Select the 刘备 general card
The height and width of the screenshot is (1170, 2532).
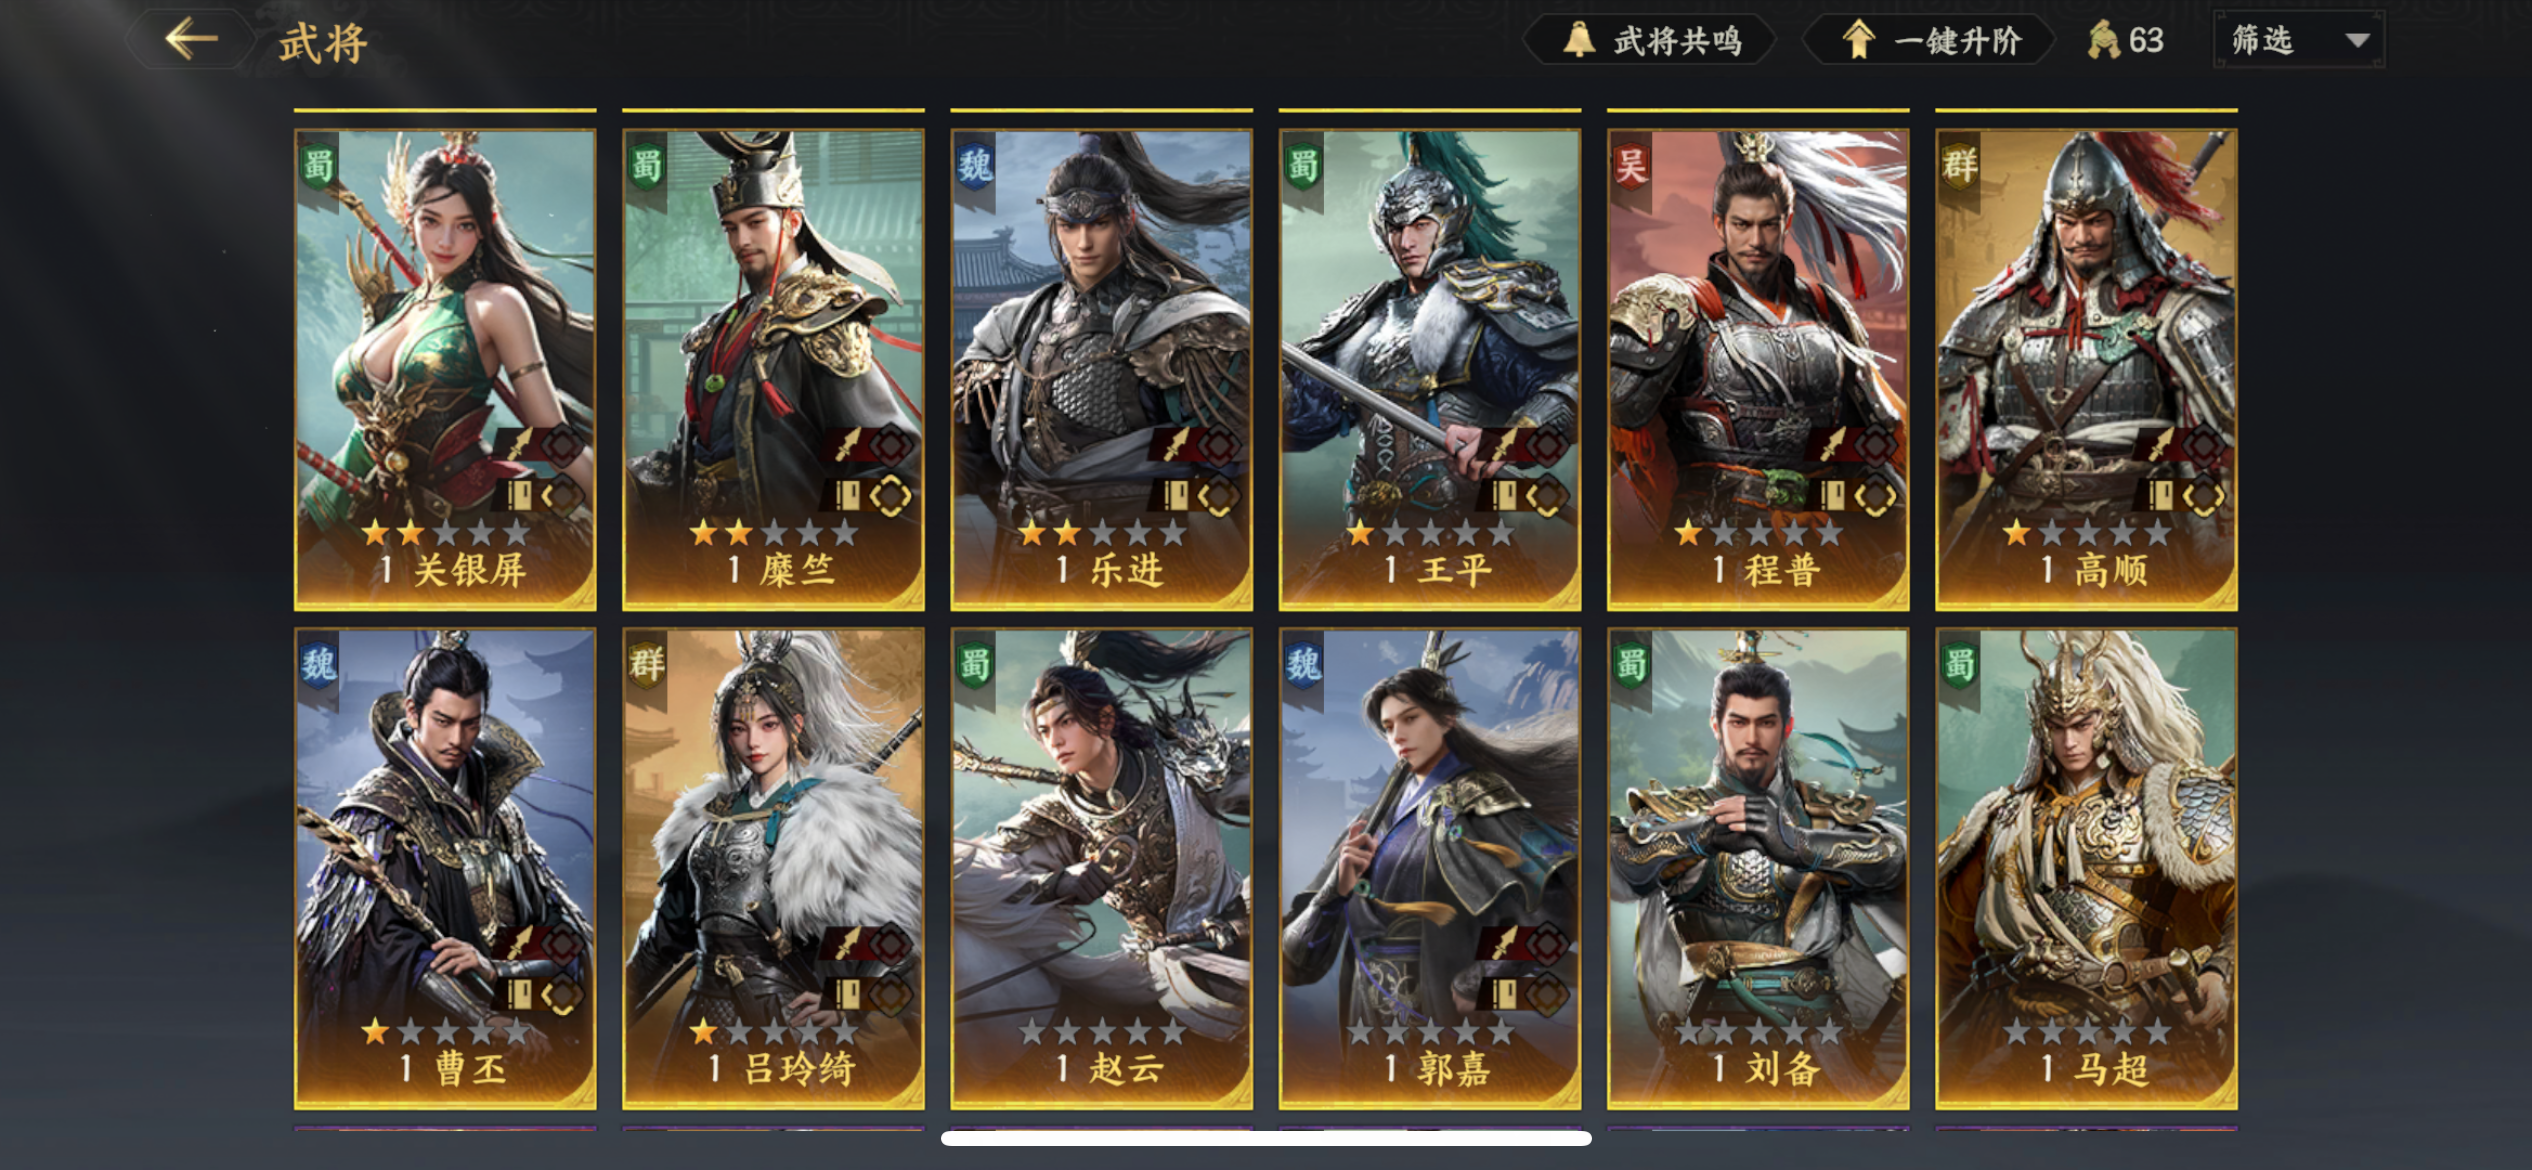(1757, 868)
